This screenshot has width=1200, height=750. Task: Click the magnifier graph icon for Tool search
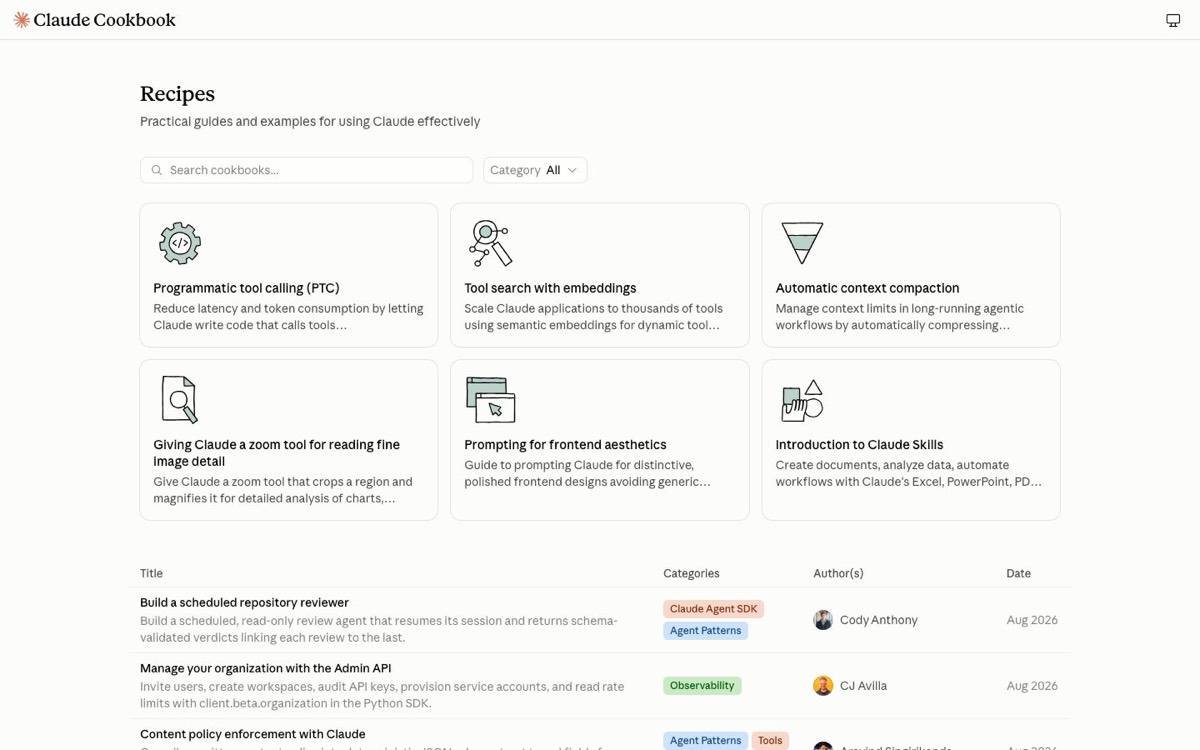click(490, 243)
